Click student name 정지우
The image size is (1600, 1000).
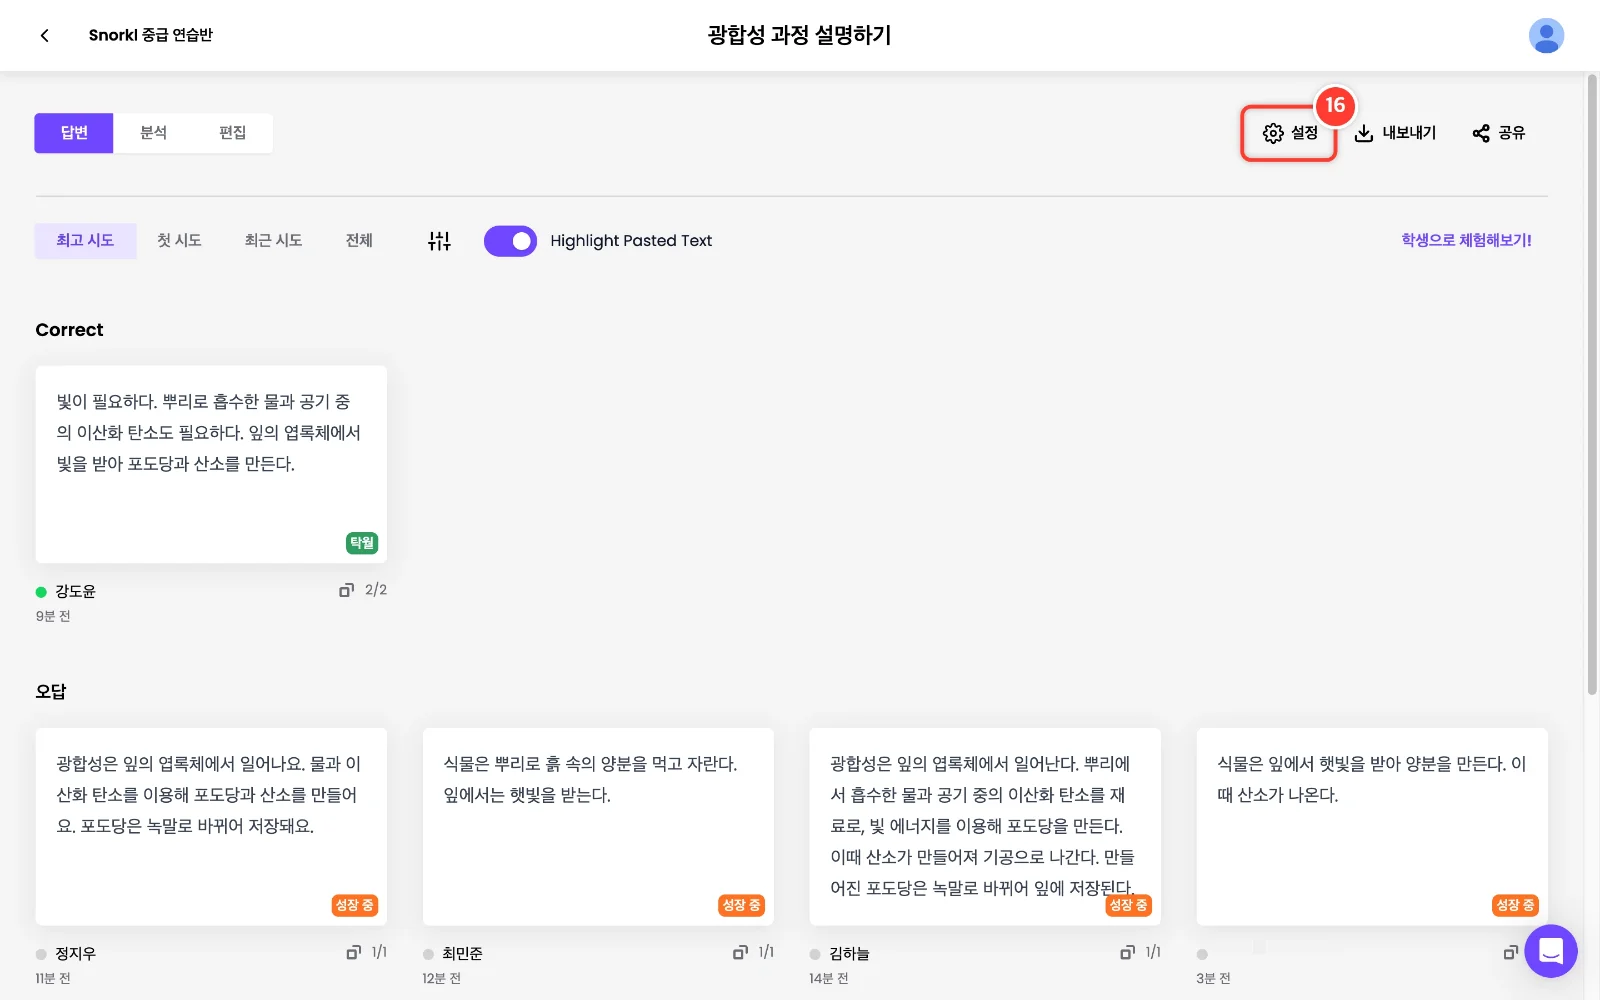75,953
